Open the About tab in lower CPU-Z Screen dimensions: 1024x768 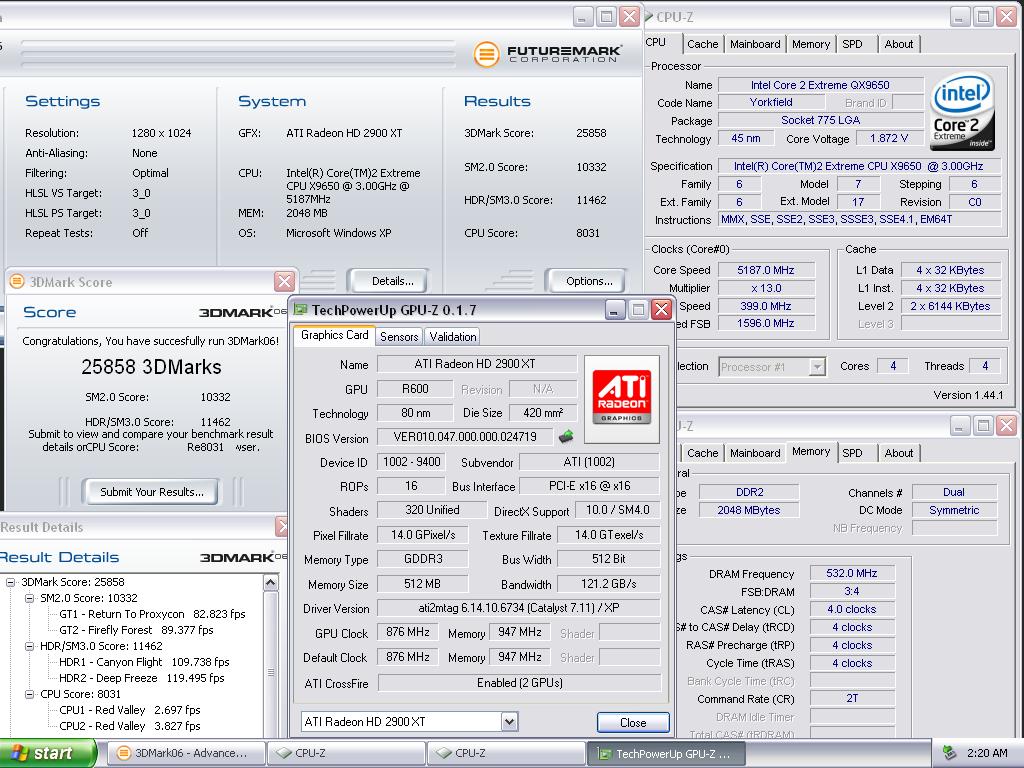899,453
